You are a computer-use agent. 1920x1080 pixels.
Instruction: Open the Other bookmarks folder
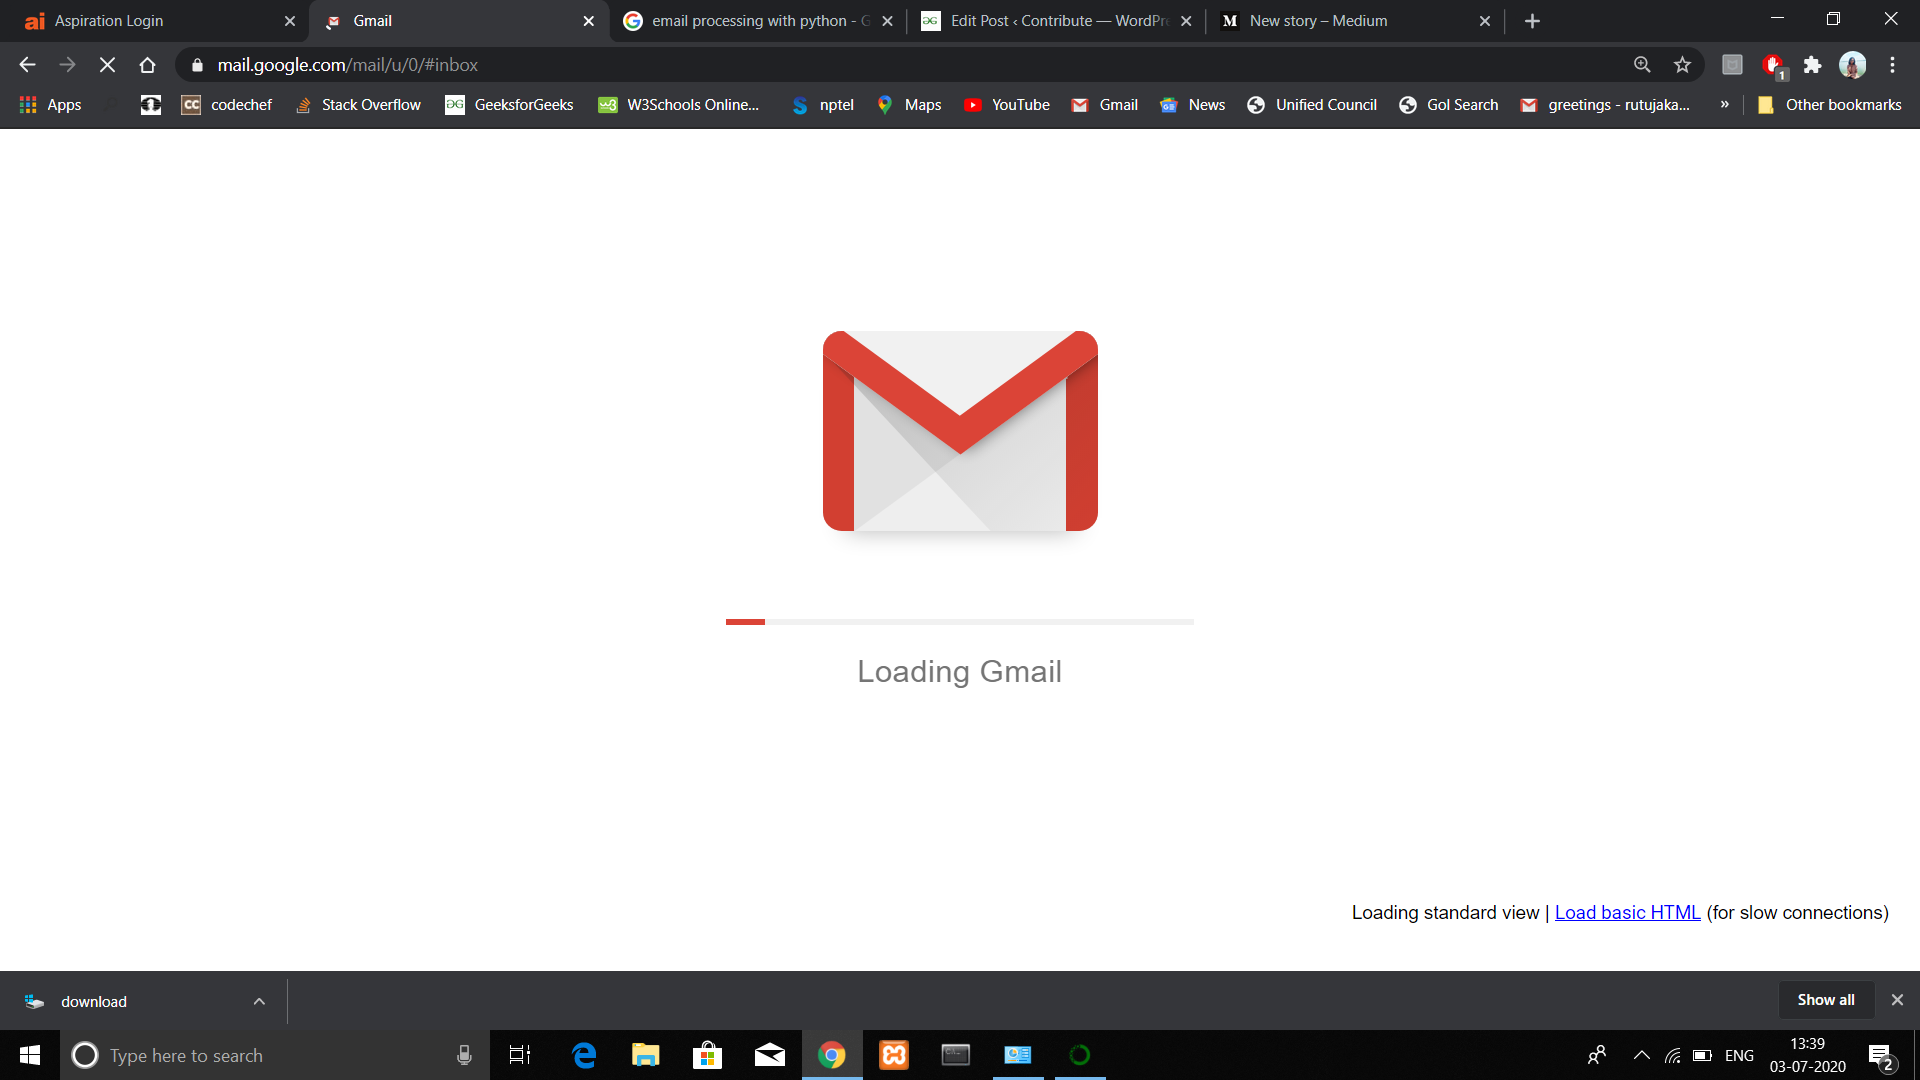pos(1830,105)
